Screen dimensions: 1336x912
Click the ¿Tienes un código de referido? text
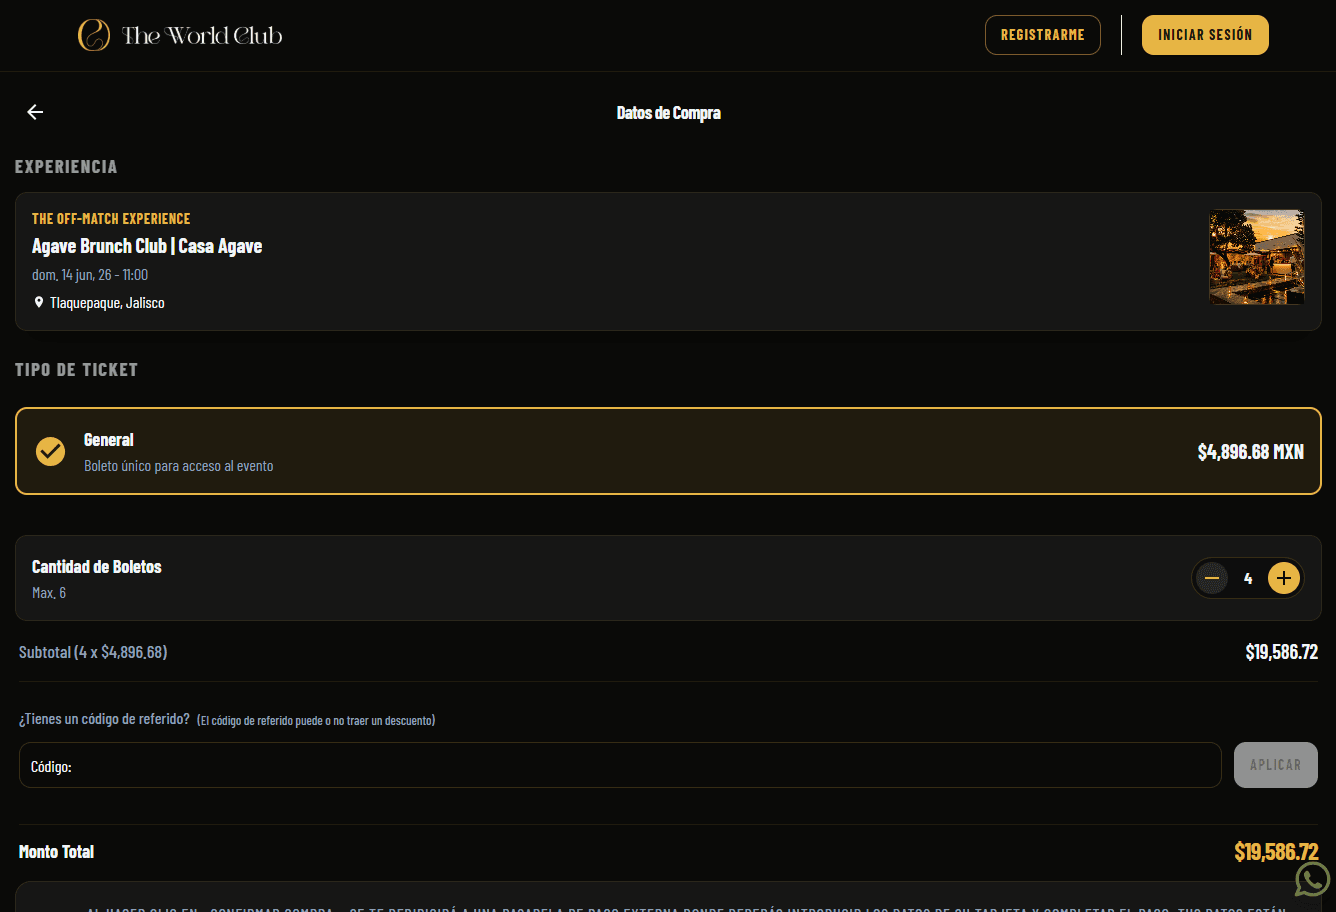(x=104, y=719)
